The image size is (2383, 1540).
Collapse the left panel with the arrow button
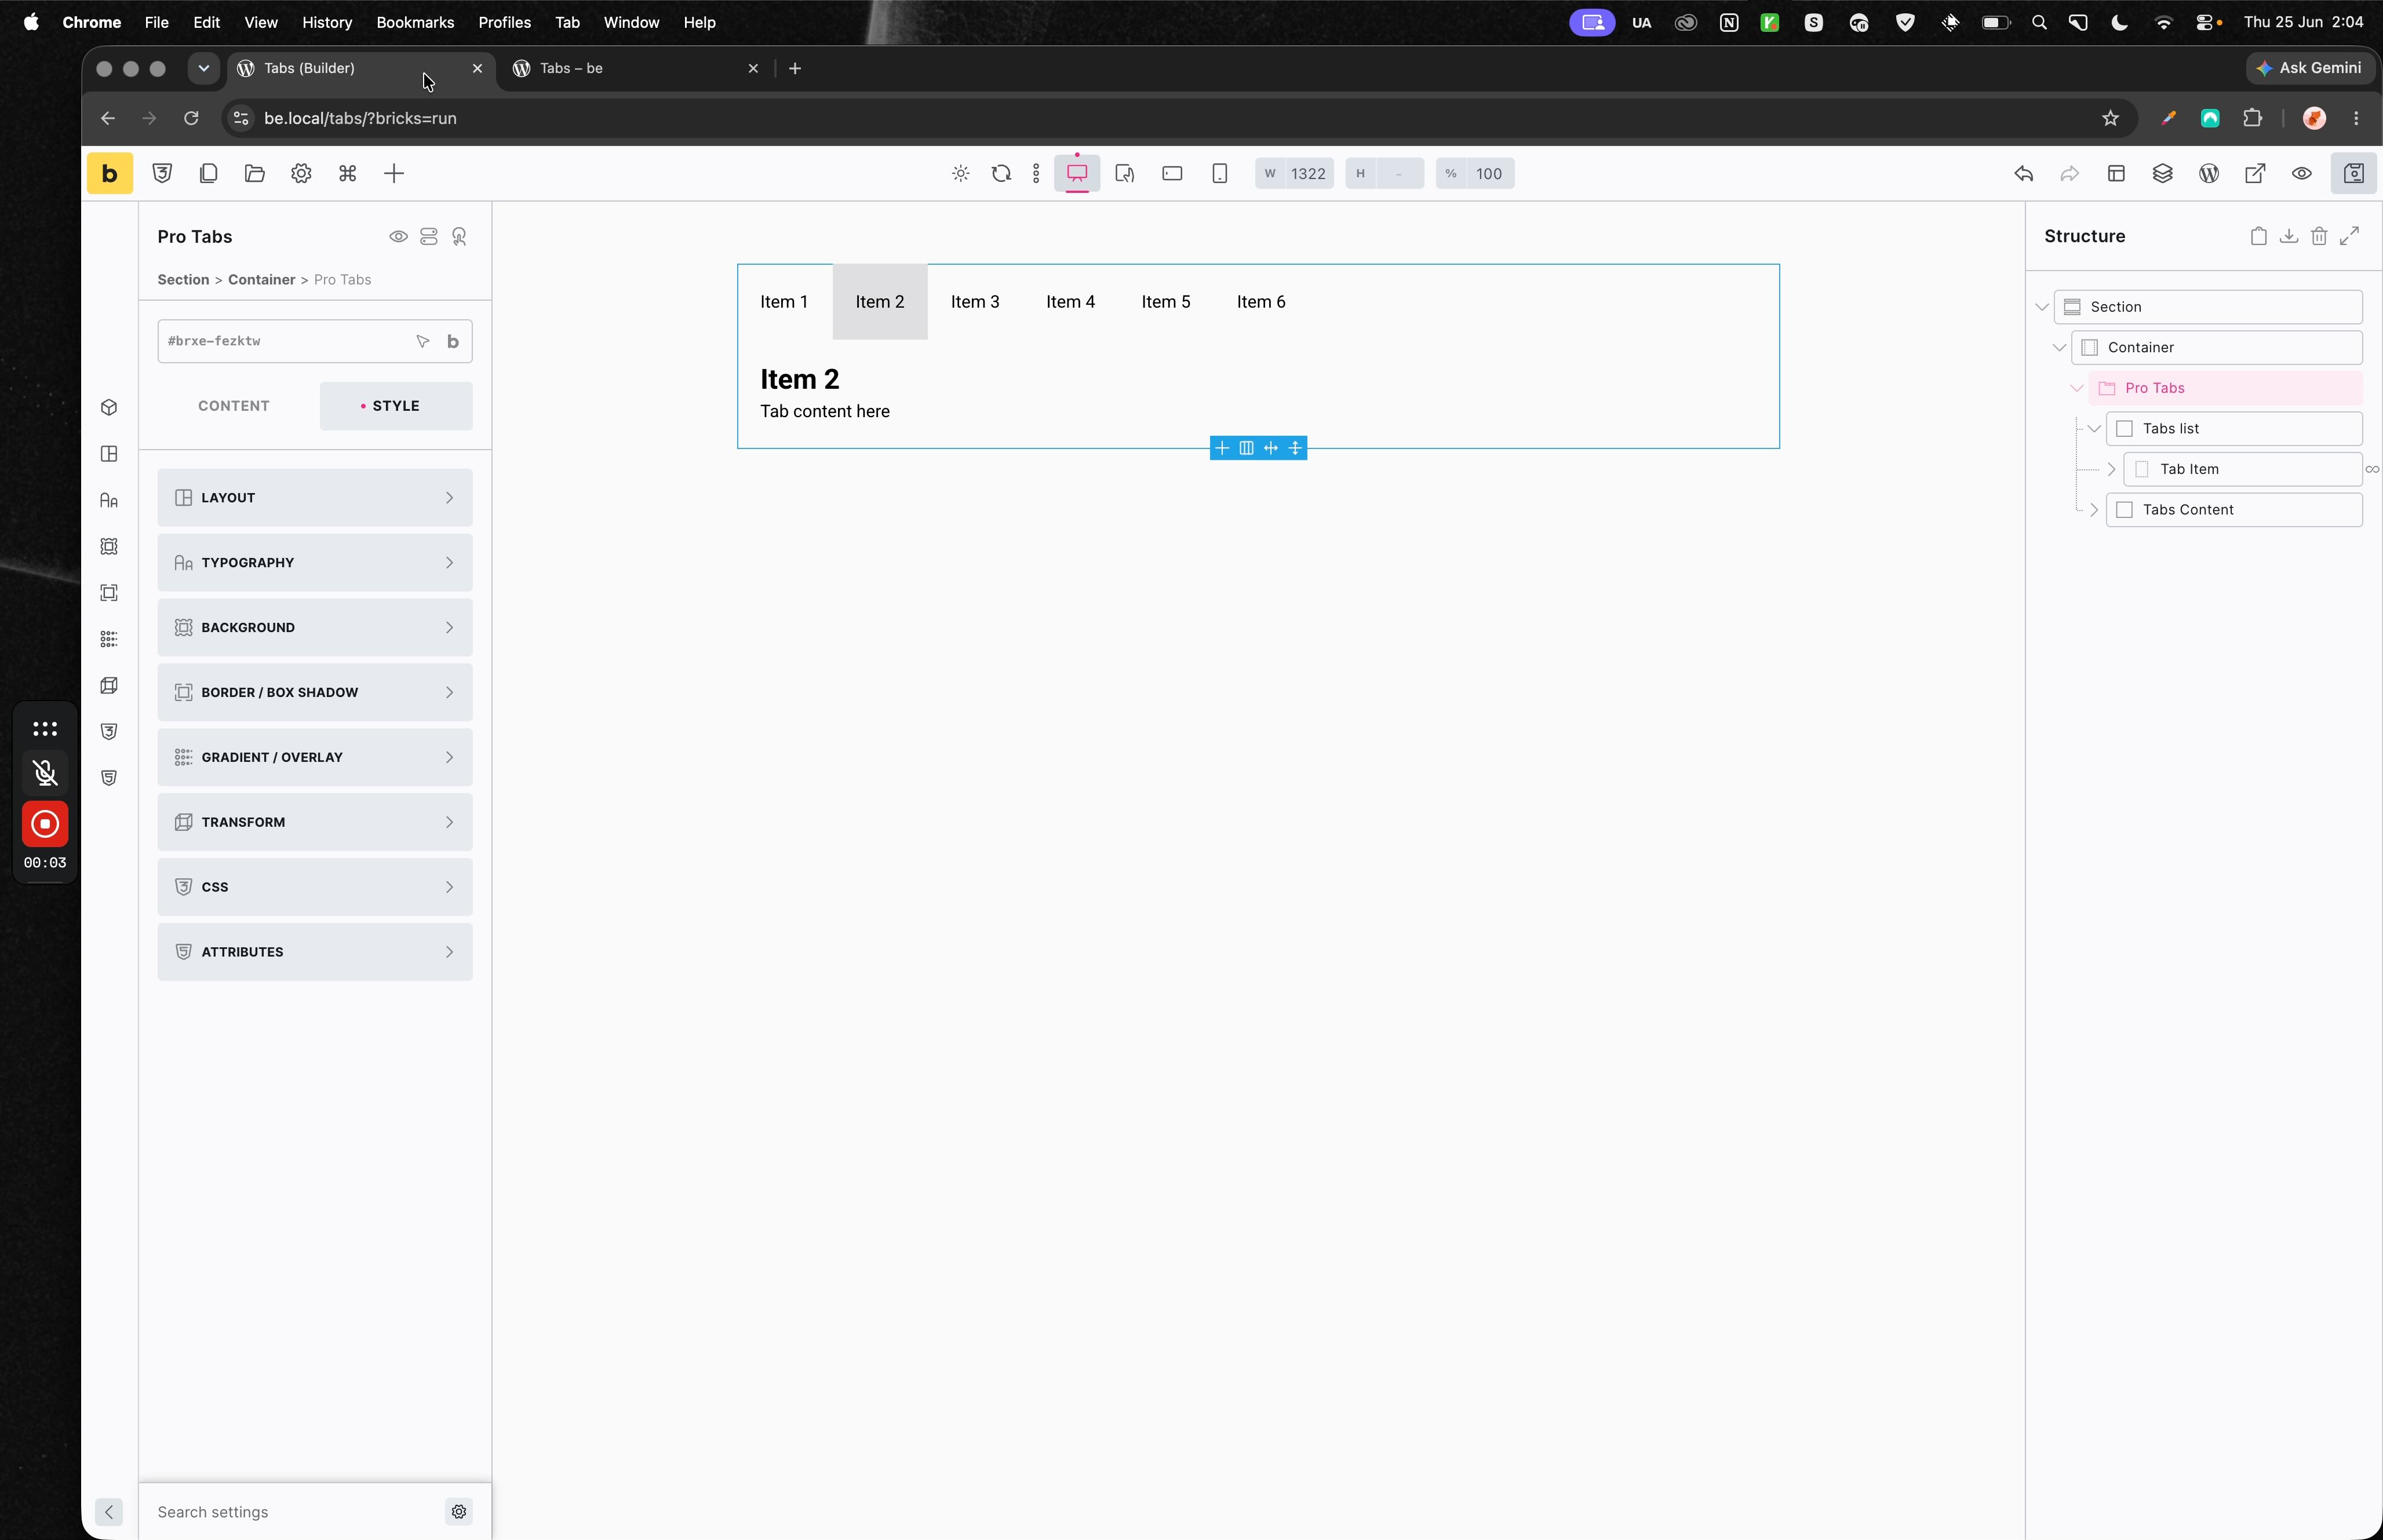point(109,1512)
